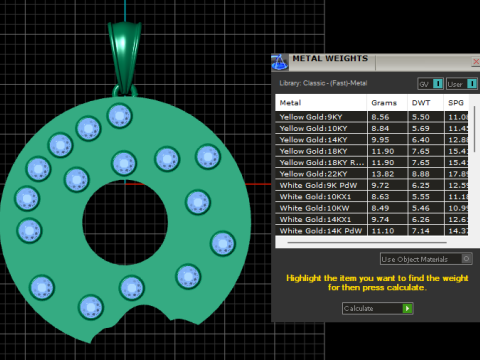Select the White Gold:14K PdW row
Screen dimensions: 480x360
372,231
